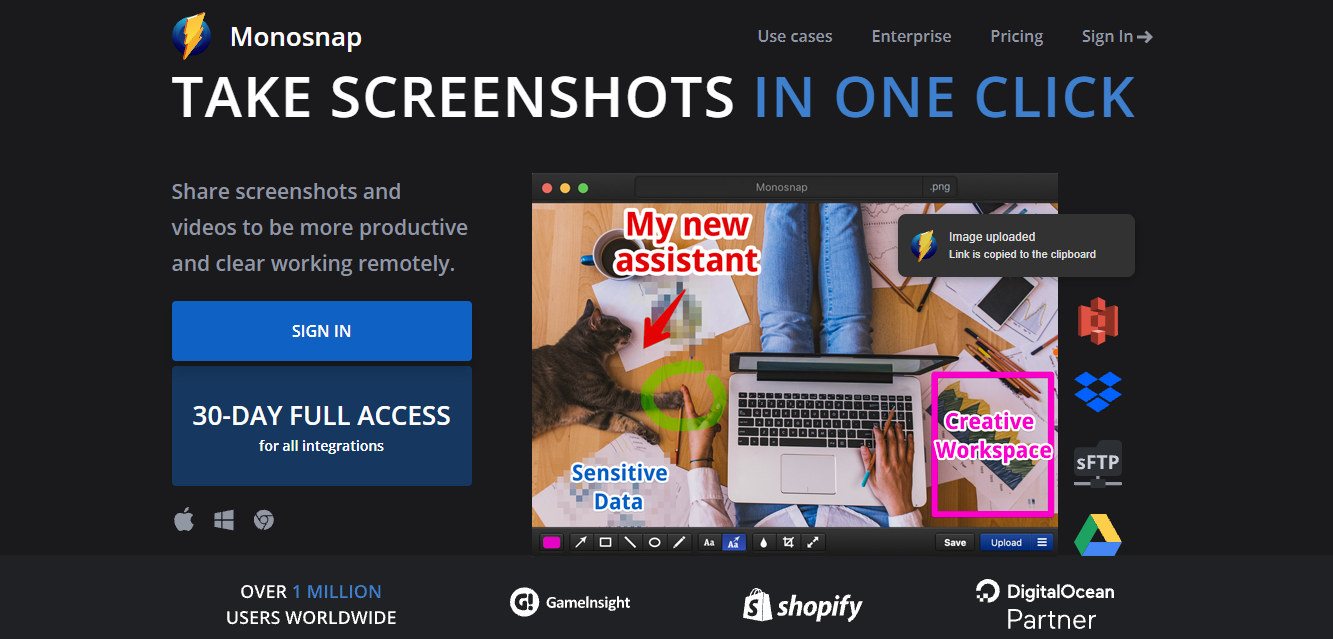Click the Monosnap lightning bolt logo

click(191, 37)
